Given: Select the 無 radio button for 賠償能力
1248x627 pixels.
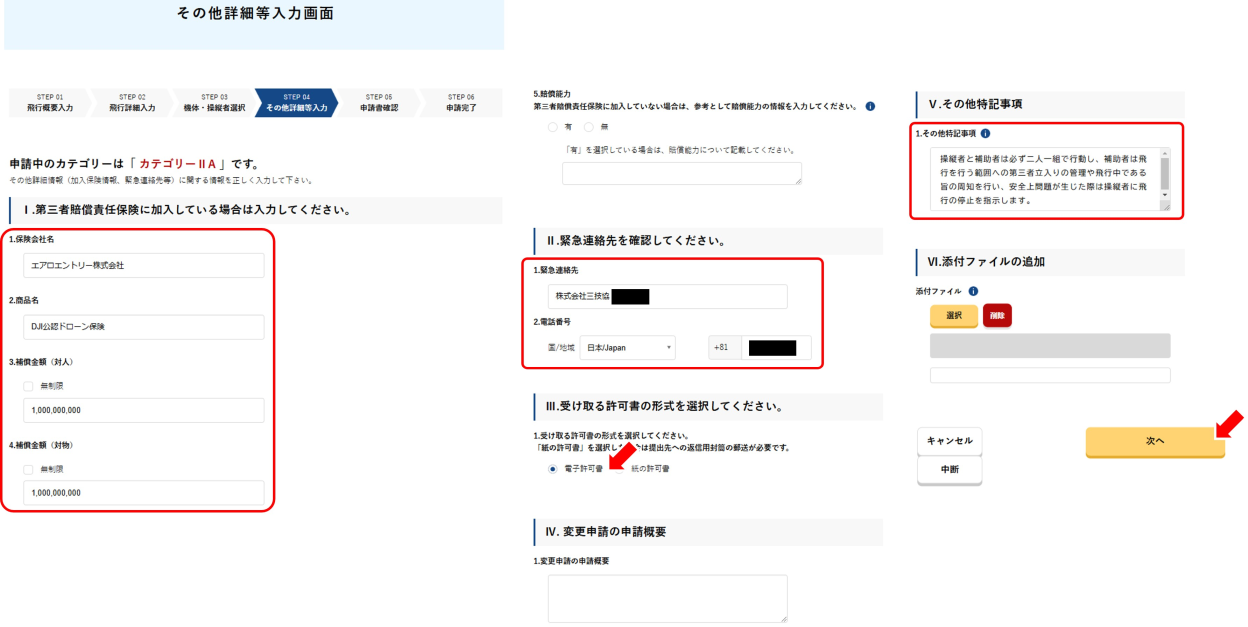Looking at the screenshot, I should [588, 127].
